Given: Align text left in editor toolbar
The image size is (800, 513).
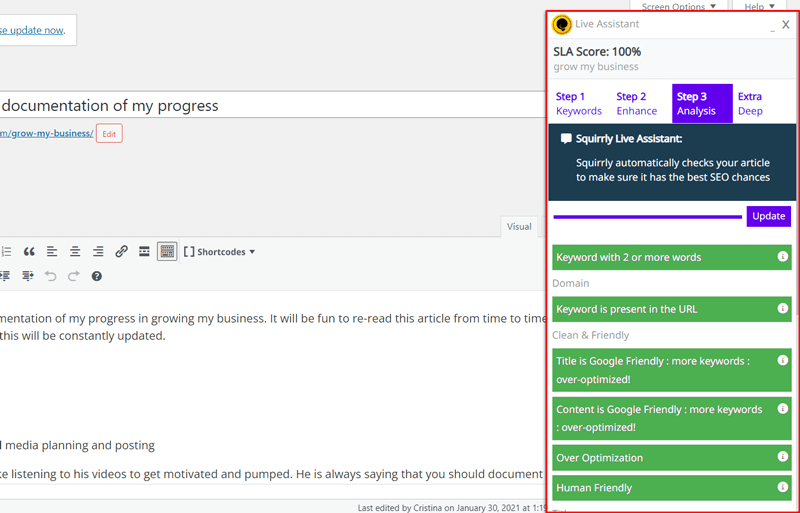Looking at the screenshot, I should [52, 252].
